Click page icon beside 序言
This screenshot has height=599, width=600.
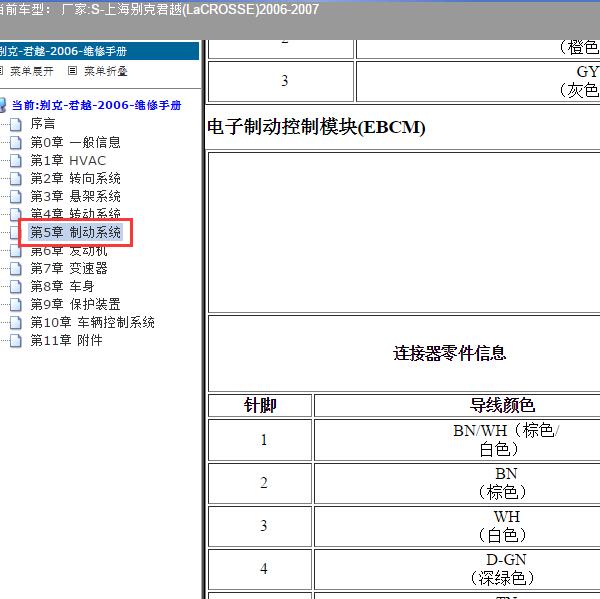click(x=16, y=124)
